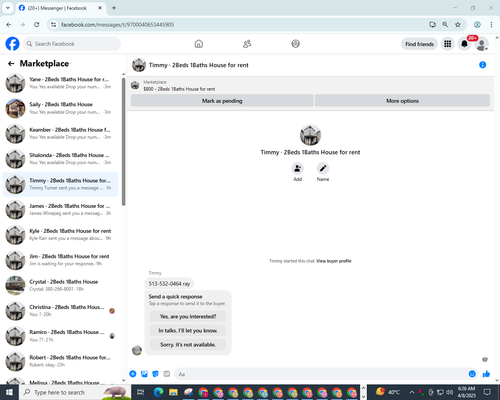This screenshot has height=400, width=500.
Task: Click Mark as pending button
Action: click(222, 101)
